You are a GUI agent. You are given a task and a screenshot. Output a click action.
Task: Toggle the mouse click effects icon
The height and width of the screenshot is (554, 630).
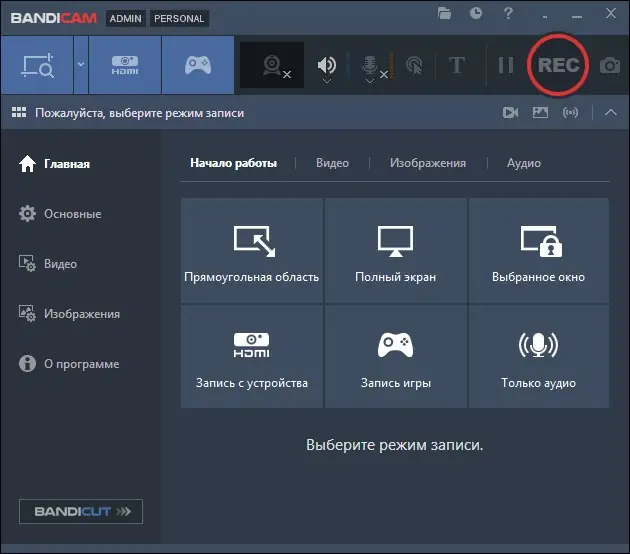click(414, 65)
